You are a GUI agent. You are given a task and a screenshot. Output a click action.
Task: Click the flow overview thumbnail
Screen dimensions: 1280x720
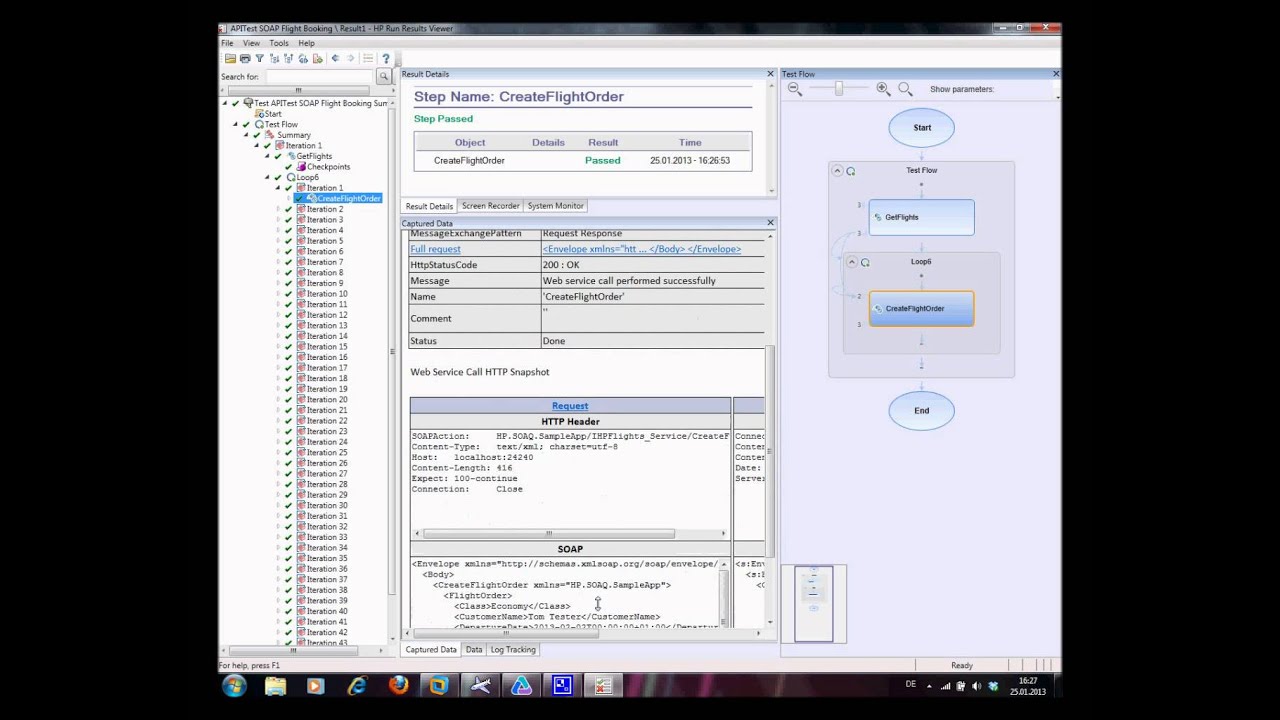pos(814,604)
